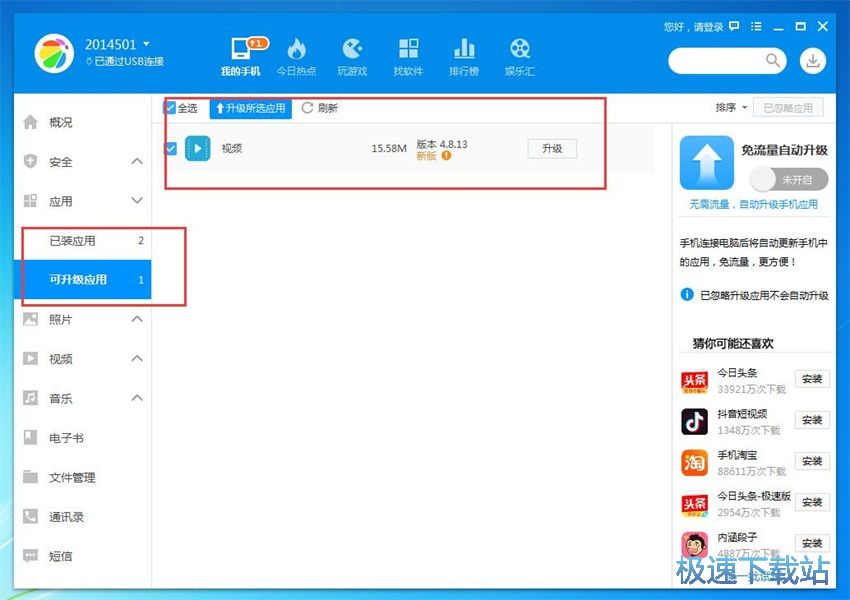The width and height of the screenshot is (850, 600).
Task: Click the 刷新 refresh button
Action: [320, 108]
